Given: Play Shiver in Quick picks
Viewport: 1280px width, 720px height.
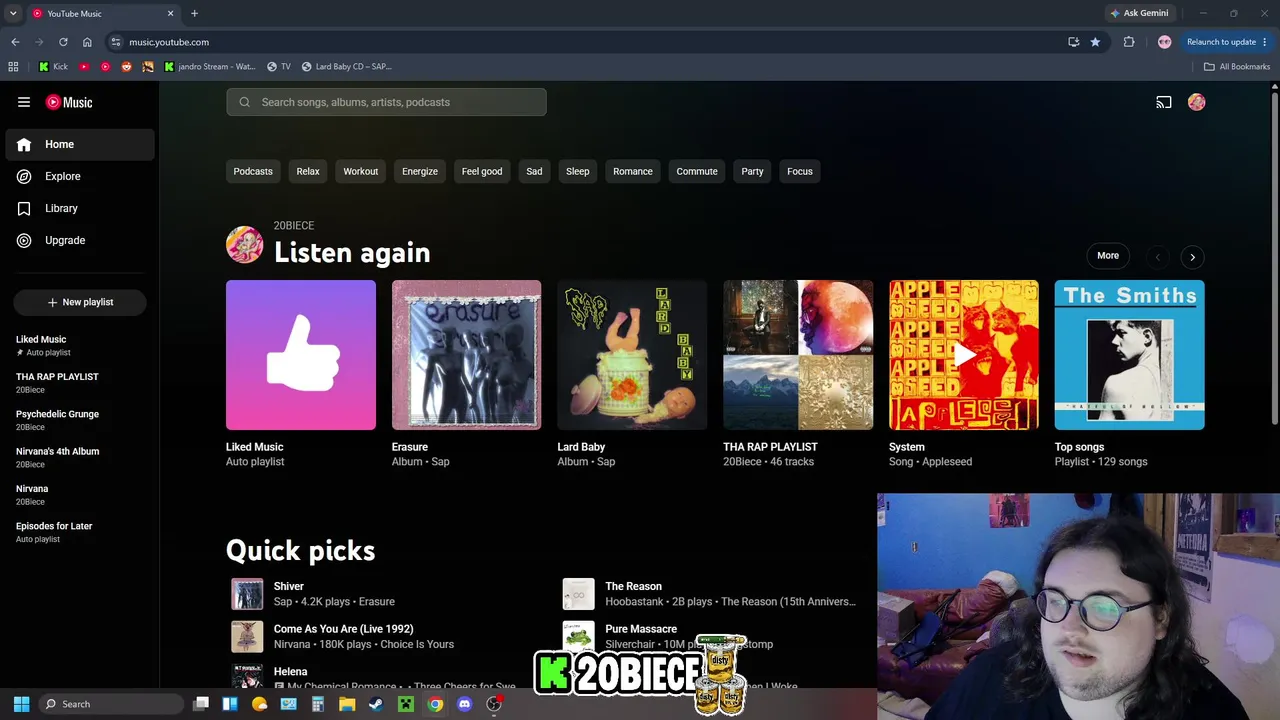Looking at the screenshot, I should click(247, 594).
